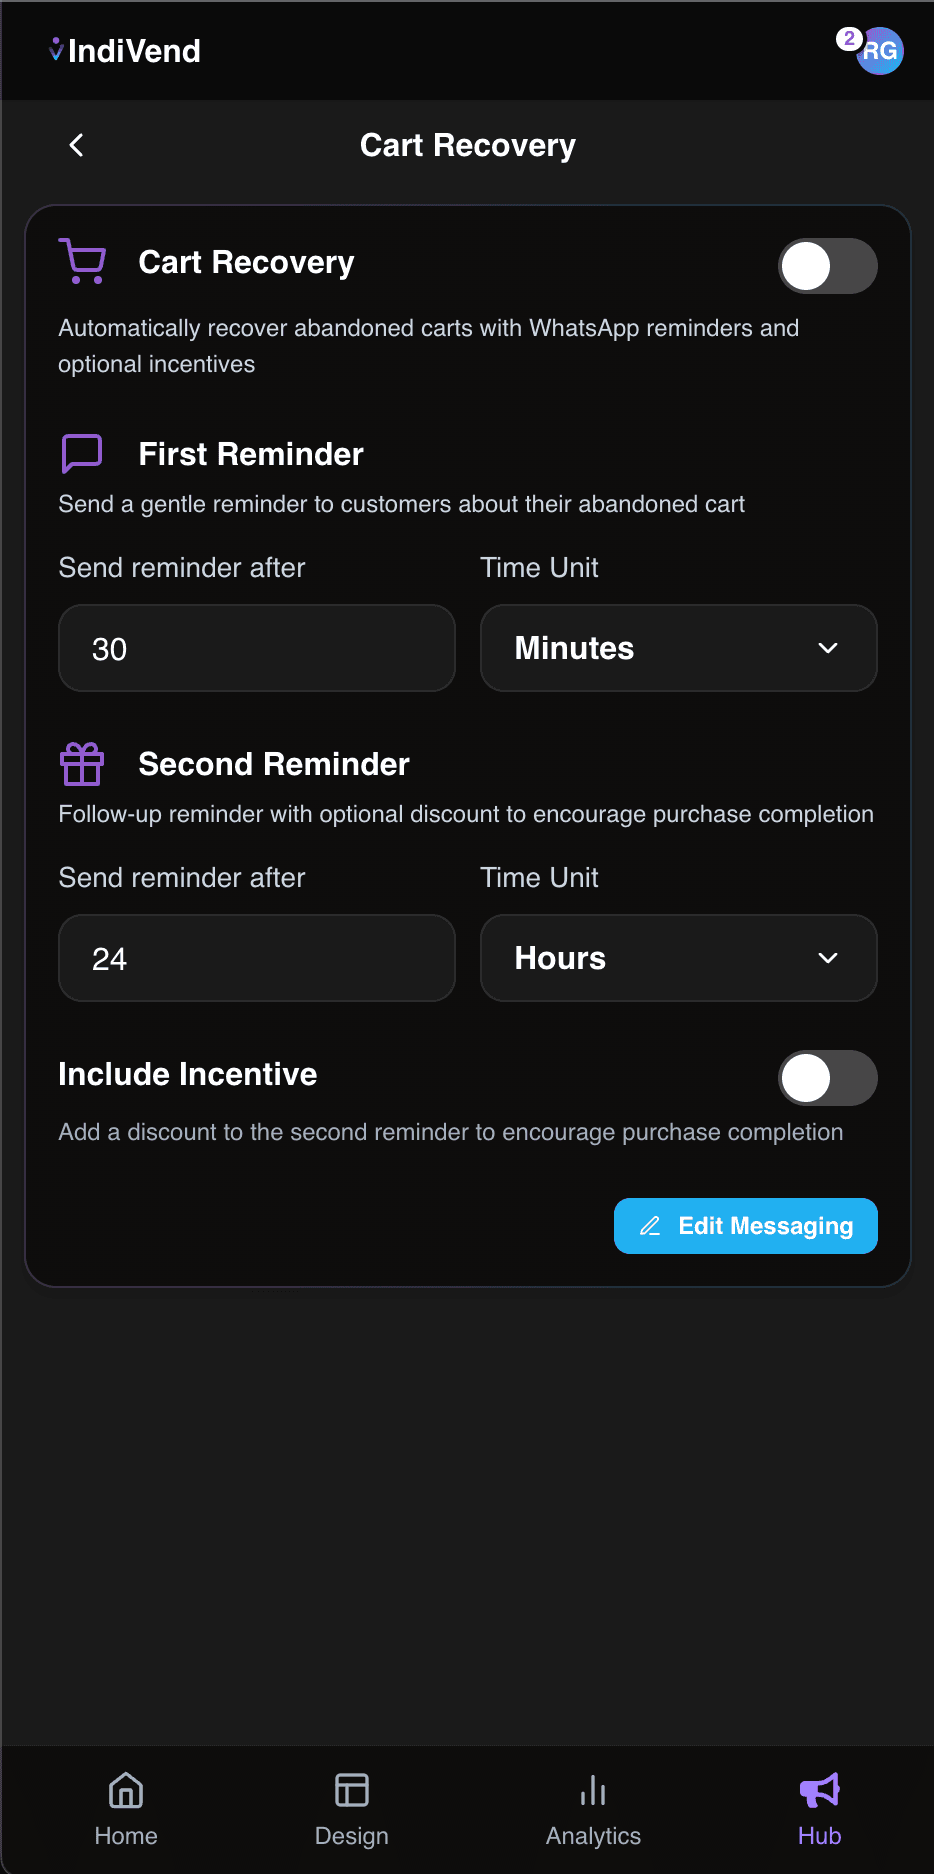Click the First Reminder chat bubble icon
934x1874 pixels.
(82, 453)
